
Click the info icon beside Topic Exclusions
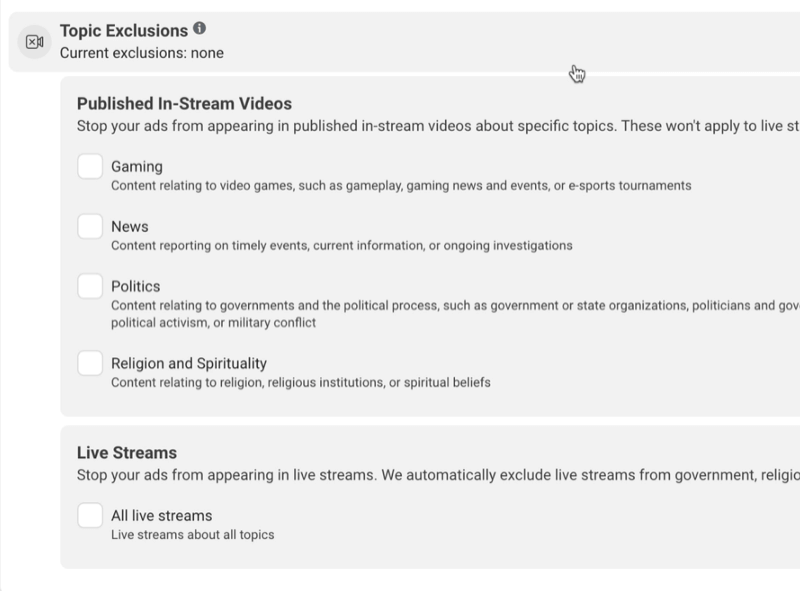(x=199, y=29)
